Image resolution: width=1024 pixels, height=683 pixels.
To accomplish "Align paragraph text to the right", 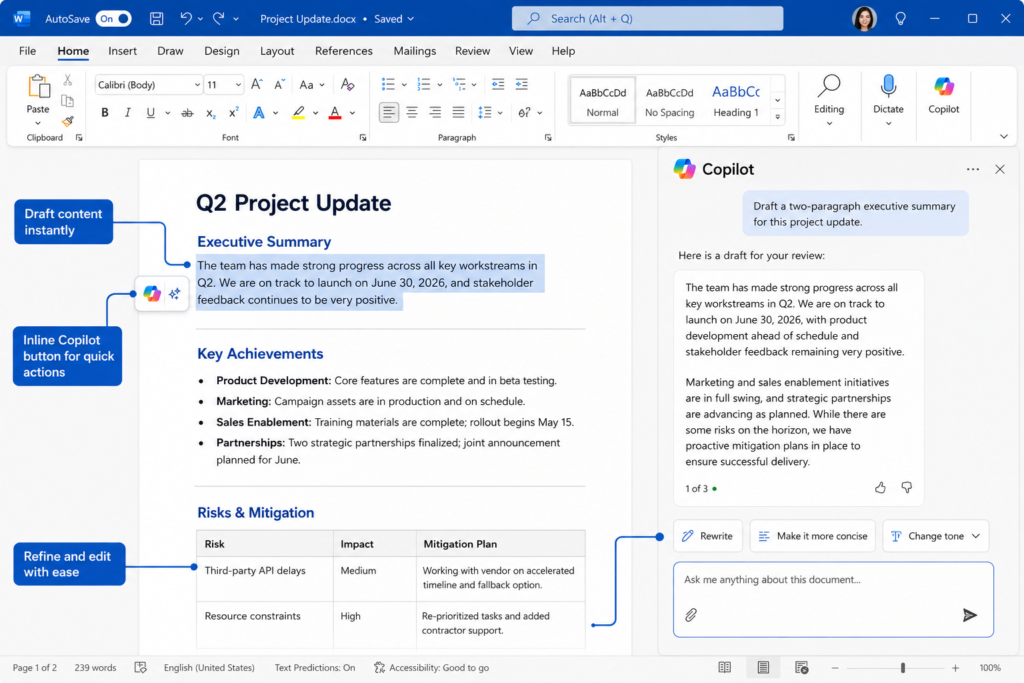I will (435, 112).
